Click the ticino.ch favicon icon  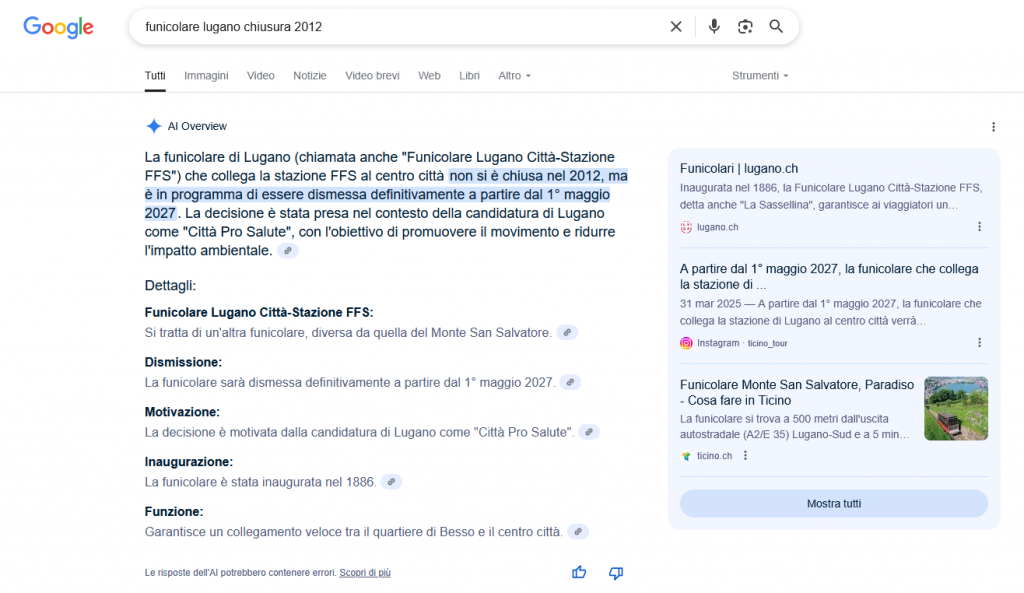(686, 456)
